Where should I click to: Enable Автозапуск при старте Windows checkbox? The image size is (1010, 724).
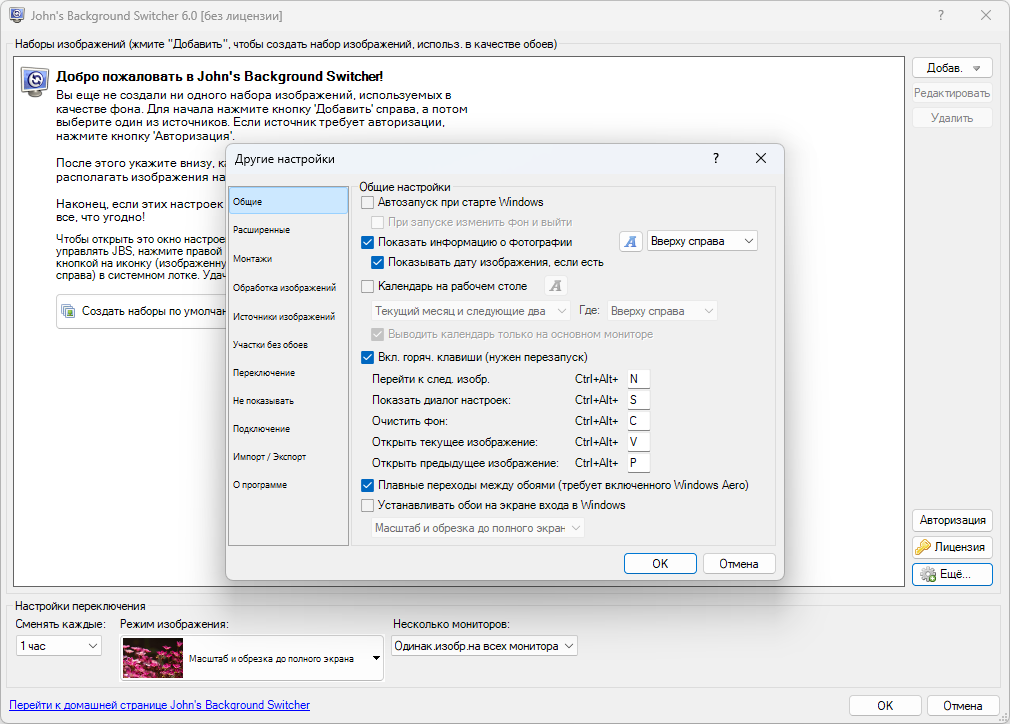click(x=367, y=203)
